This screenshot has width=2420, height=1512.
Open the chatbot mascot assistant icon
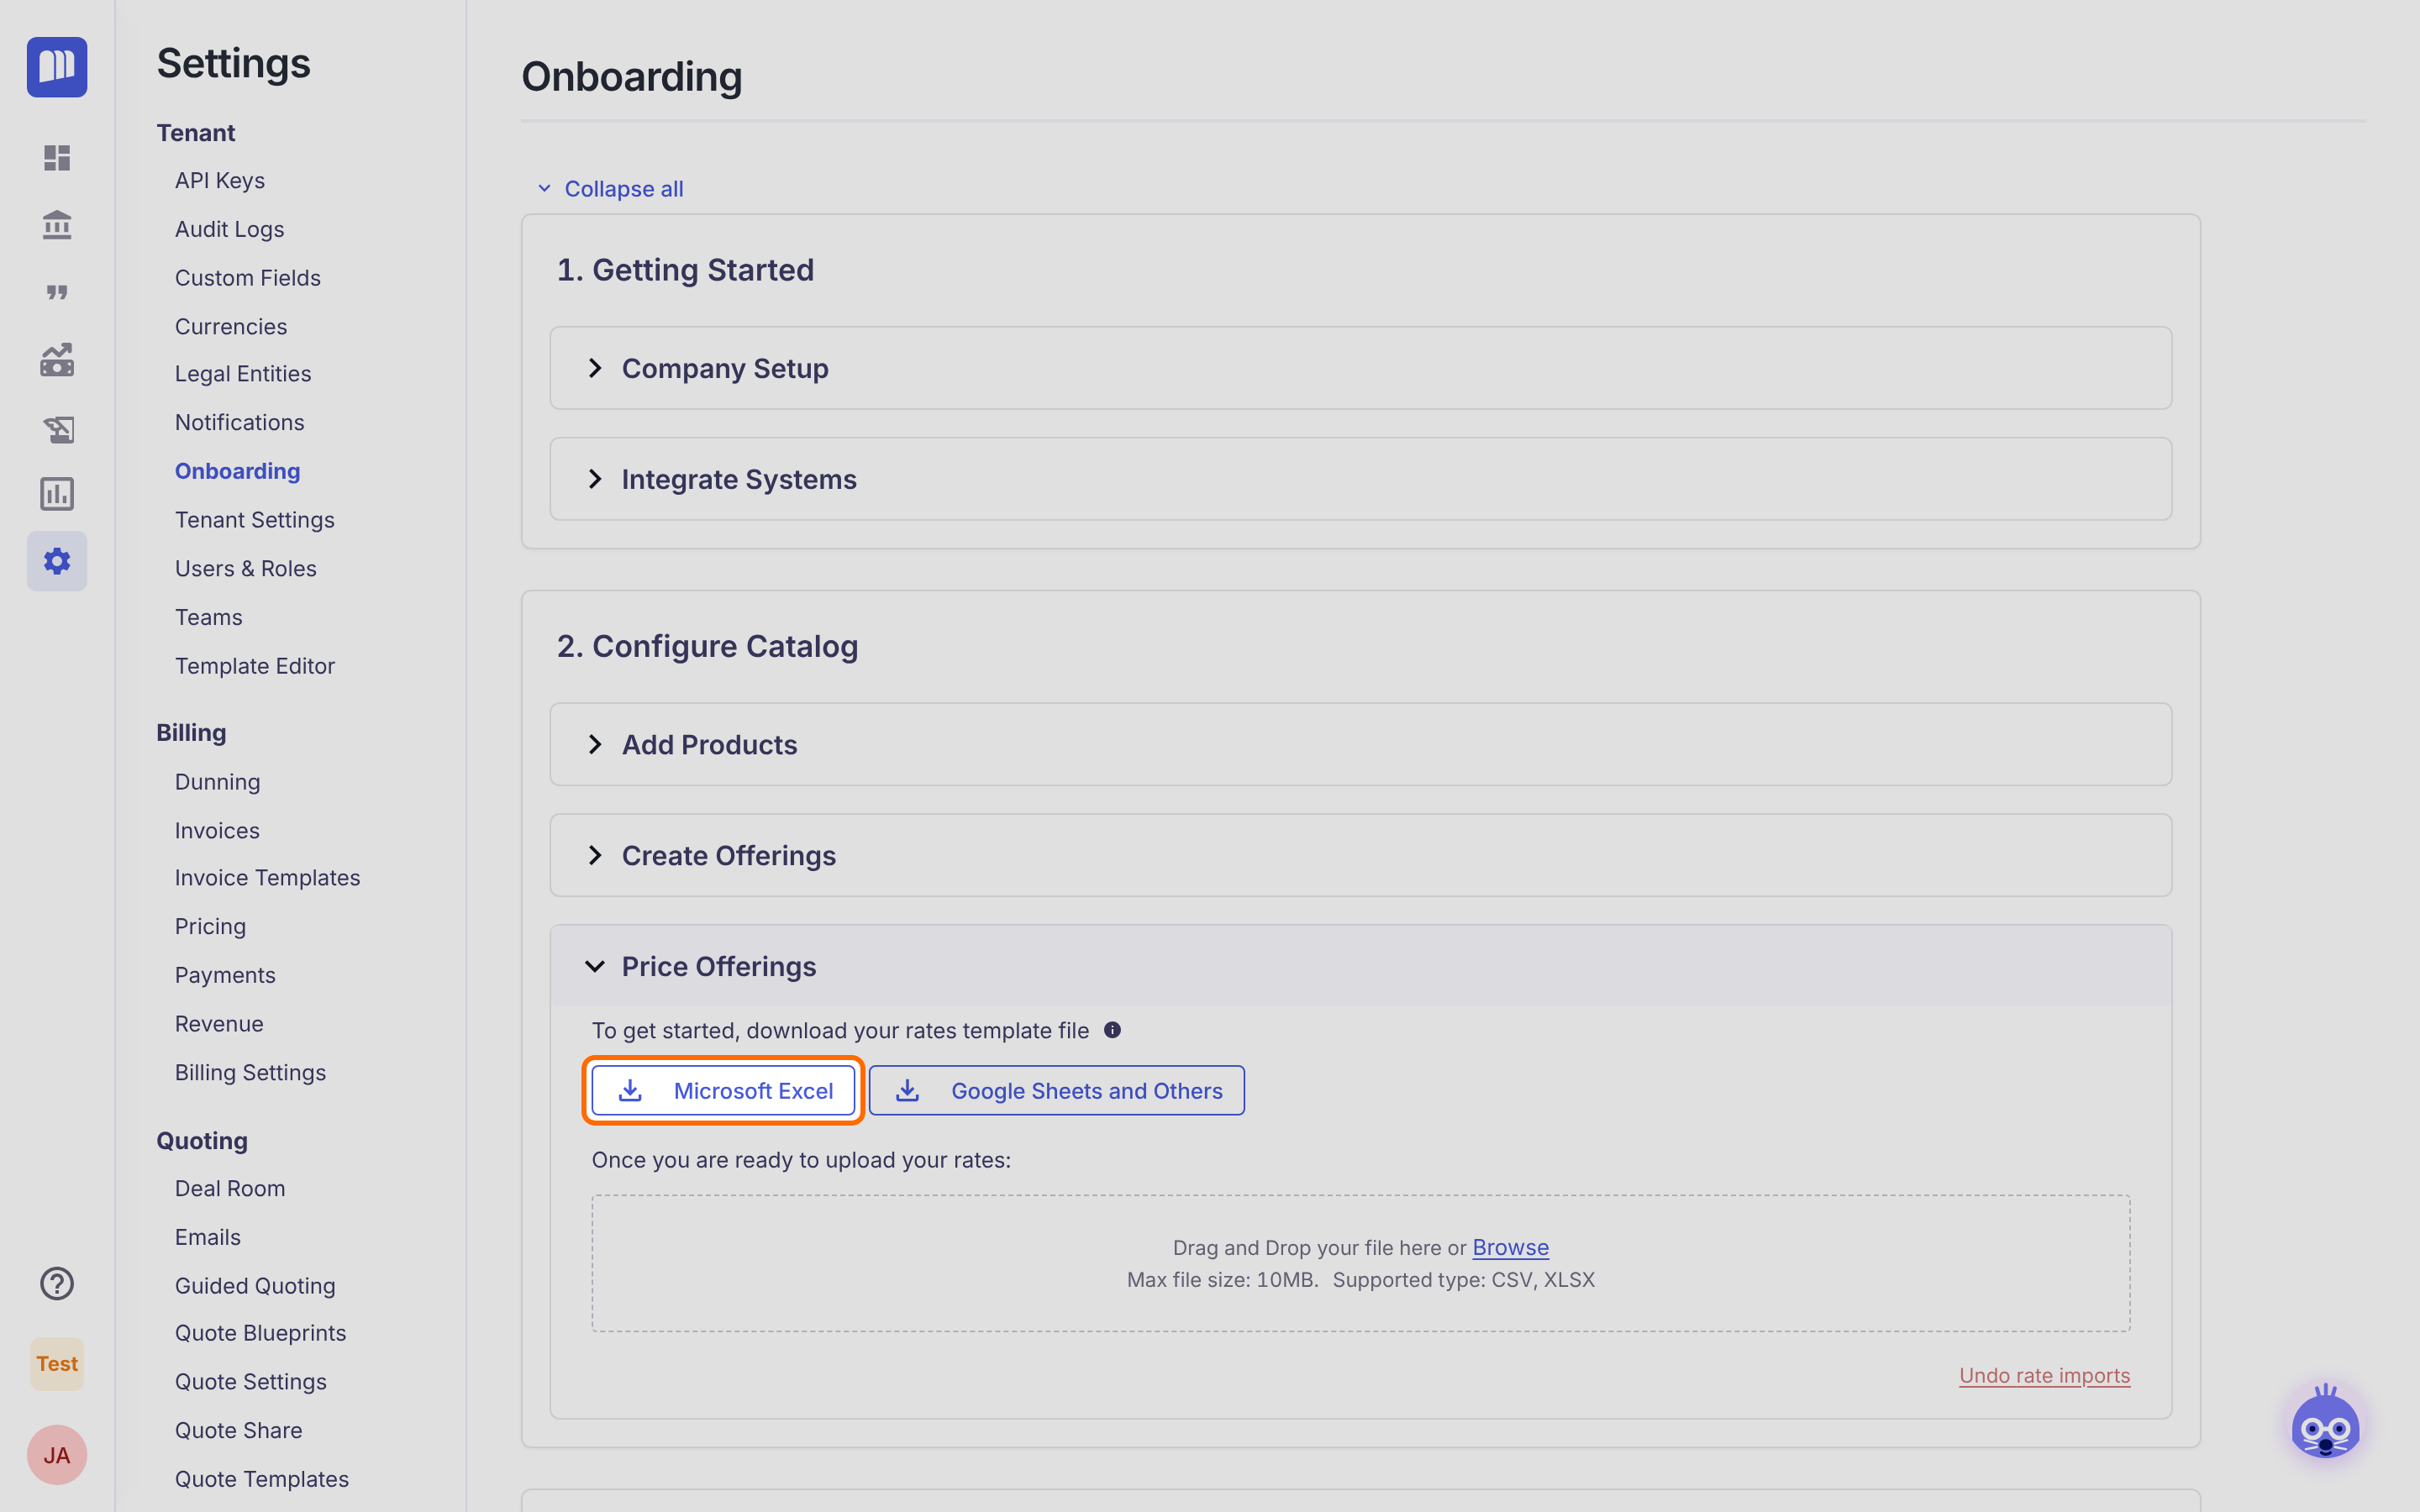click(2325, 1424)
